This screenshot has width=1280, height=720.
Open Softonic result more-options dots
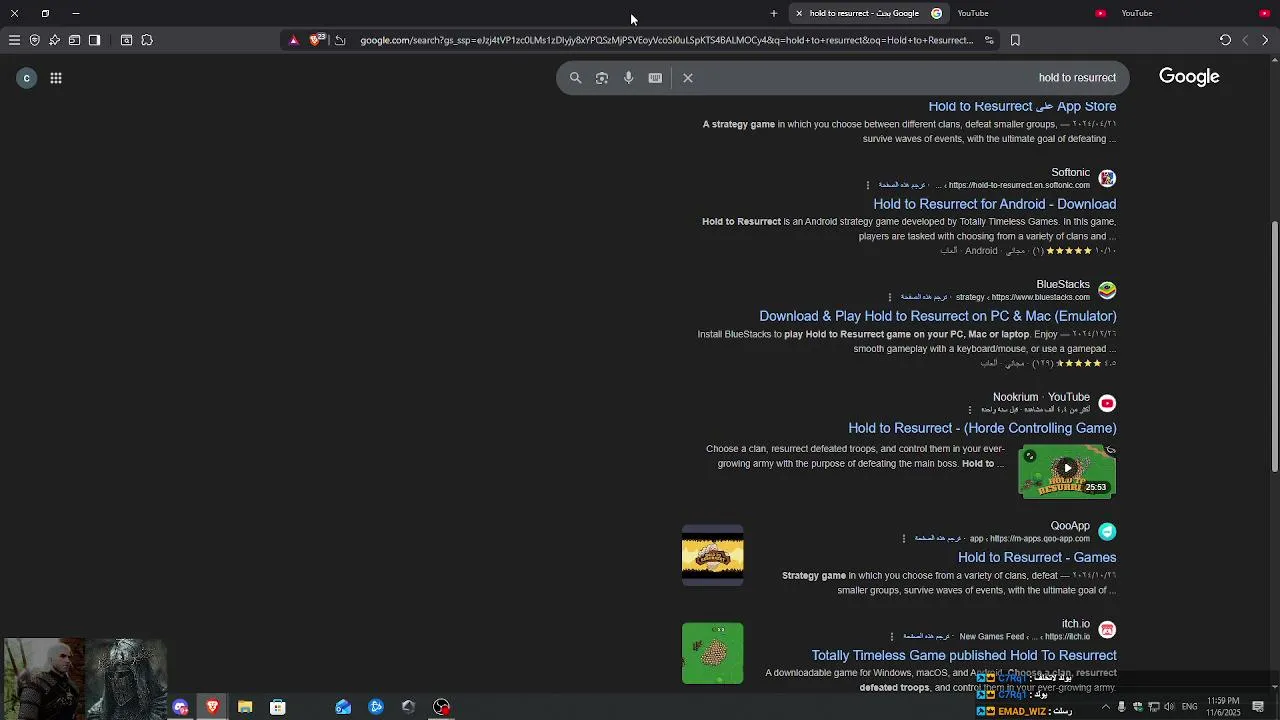pyautogui.click(x=868, y=185)
